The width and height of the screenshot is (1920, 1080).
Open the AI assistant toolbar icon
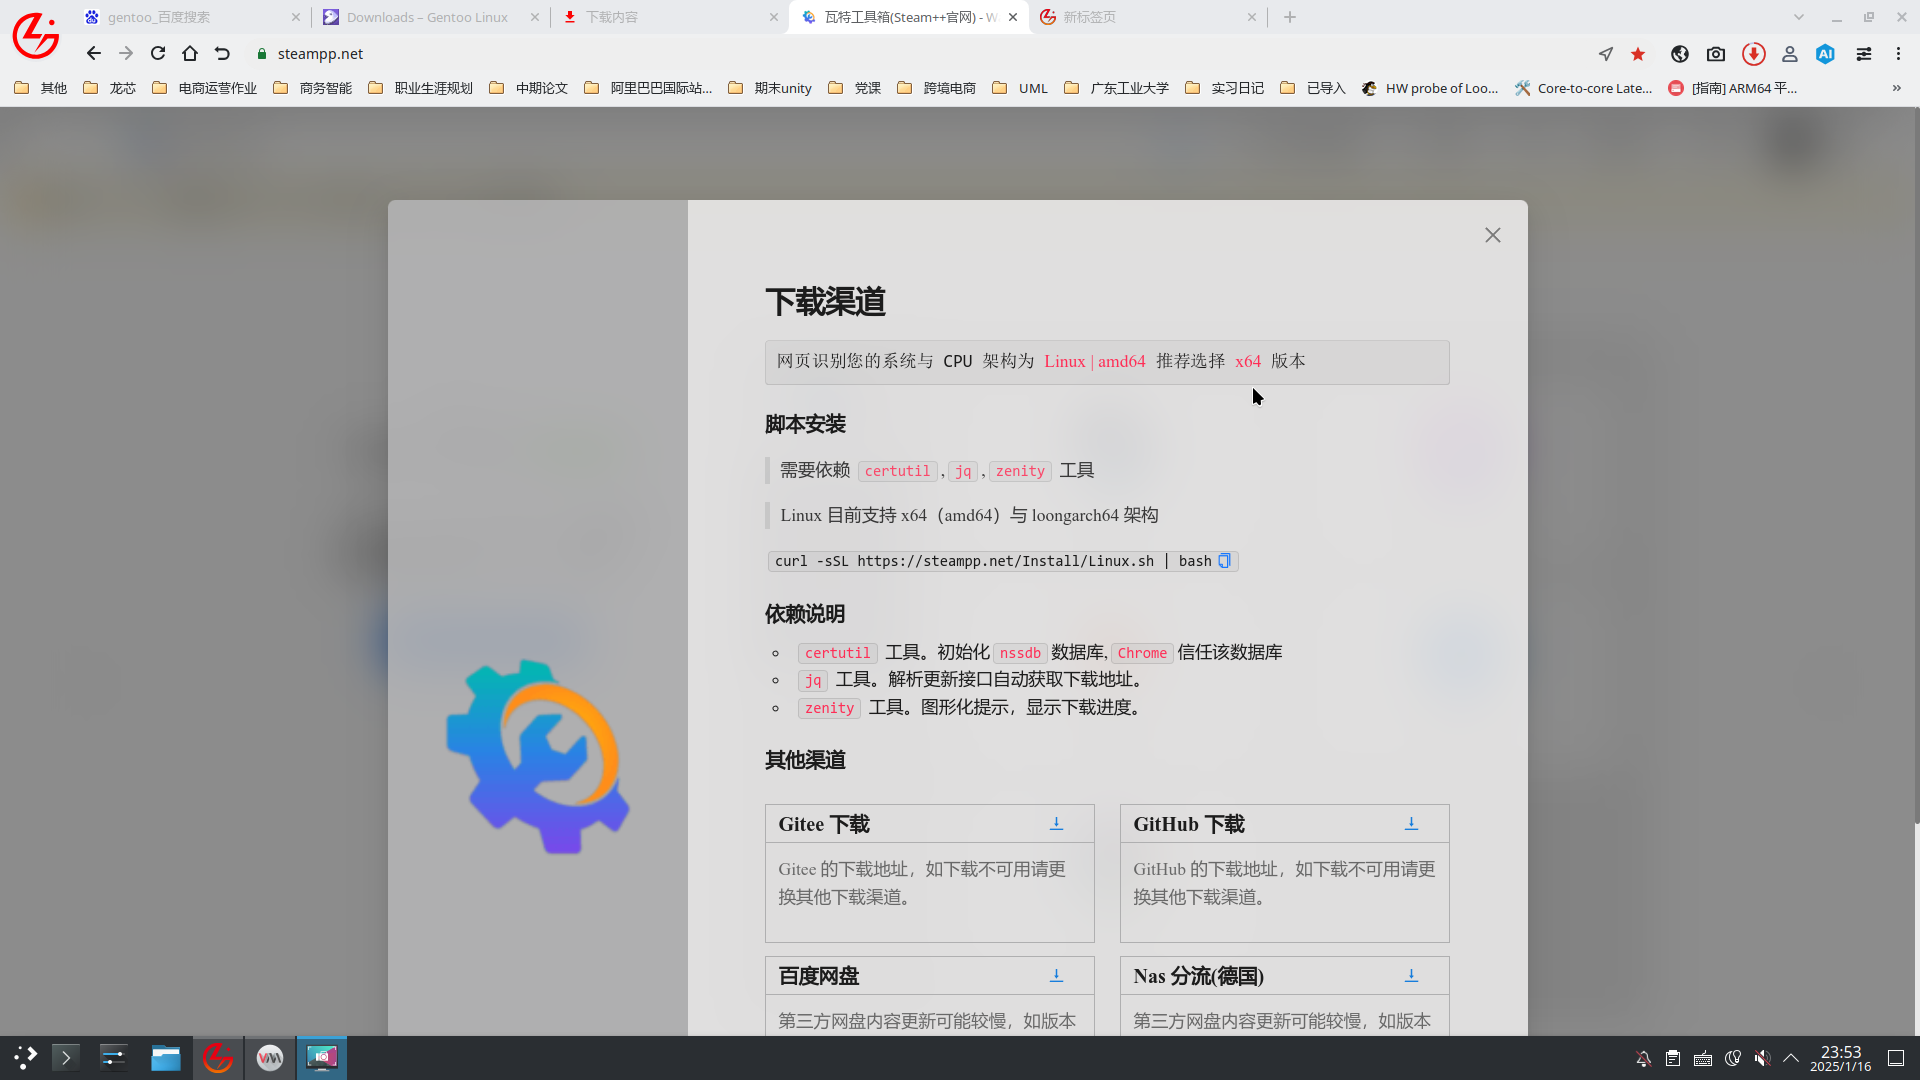click(x=1825, y=54)
